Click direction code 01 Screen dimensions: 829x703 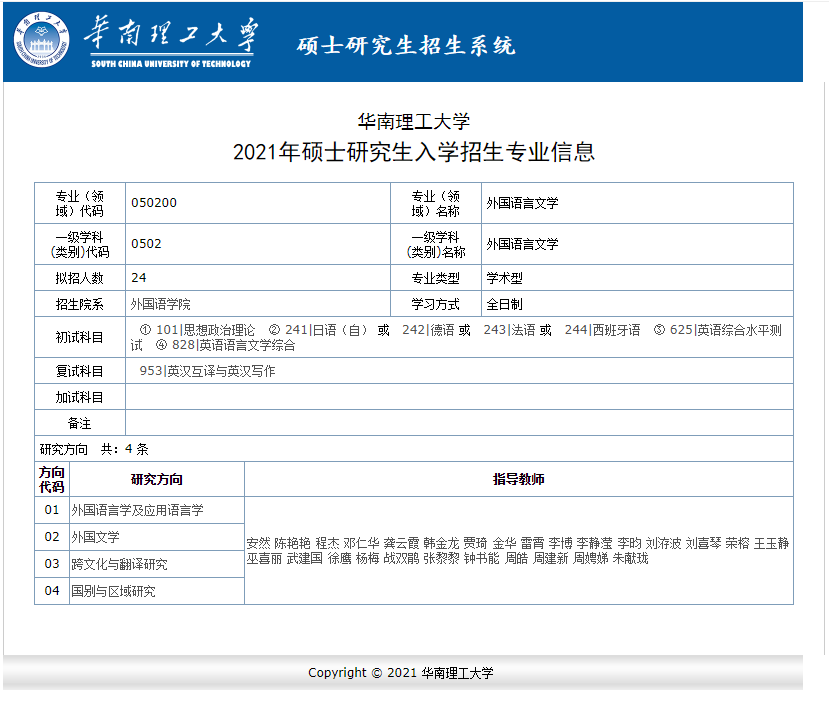coord(52,510)
